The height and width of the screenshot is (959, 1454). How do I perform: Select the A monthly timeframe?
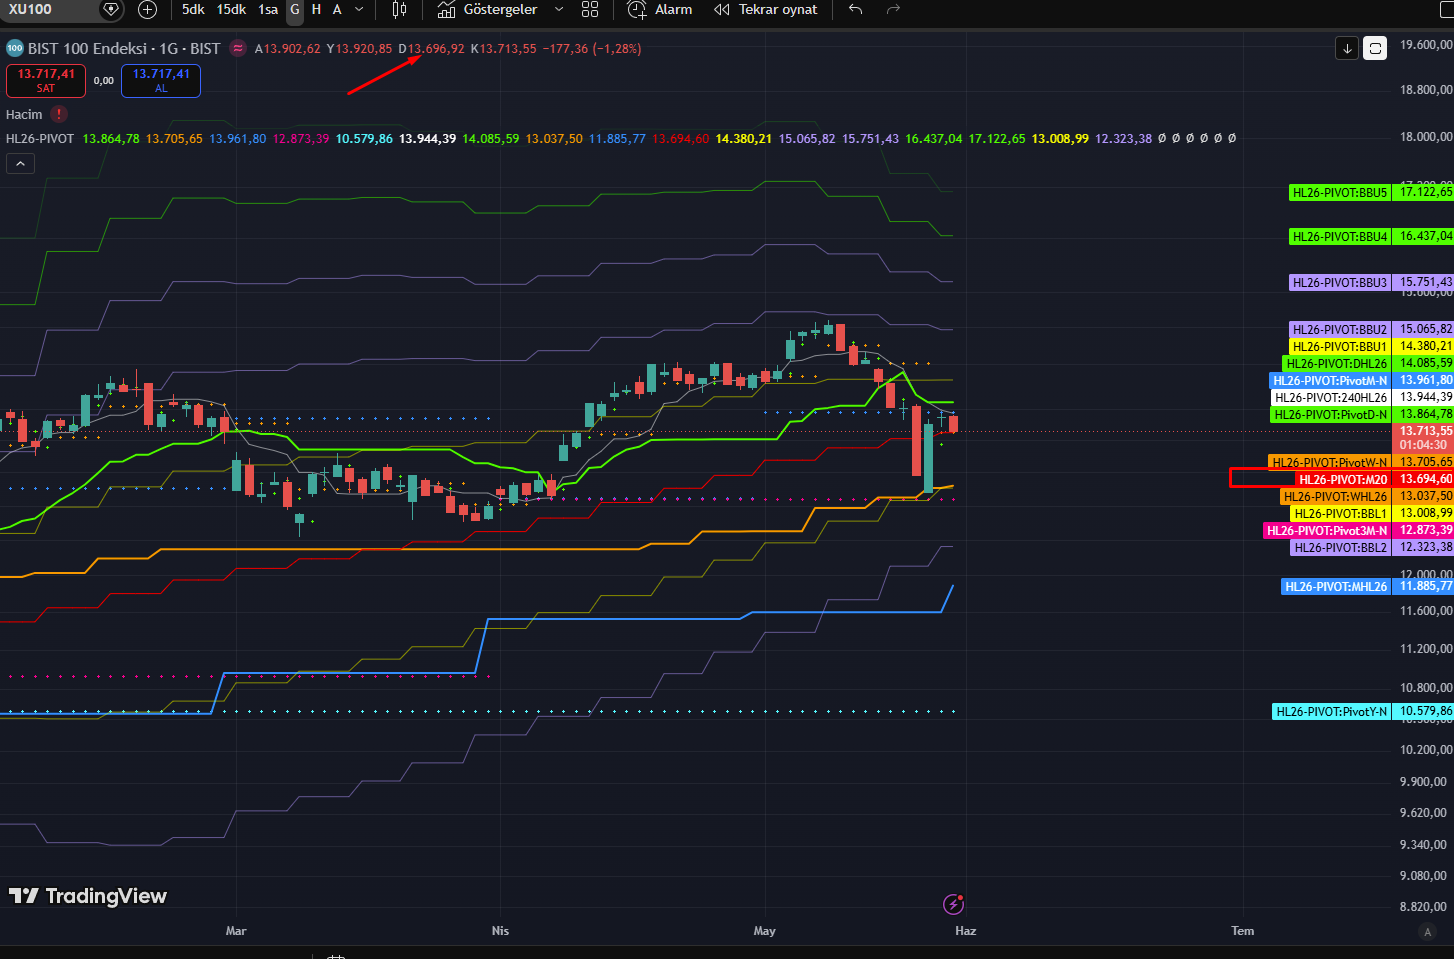337,10
